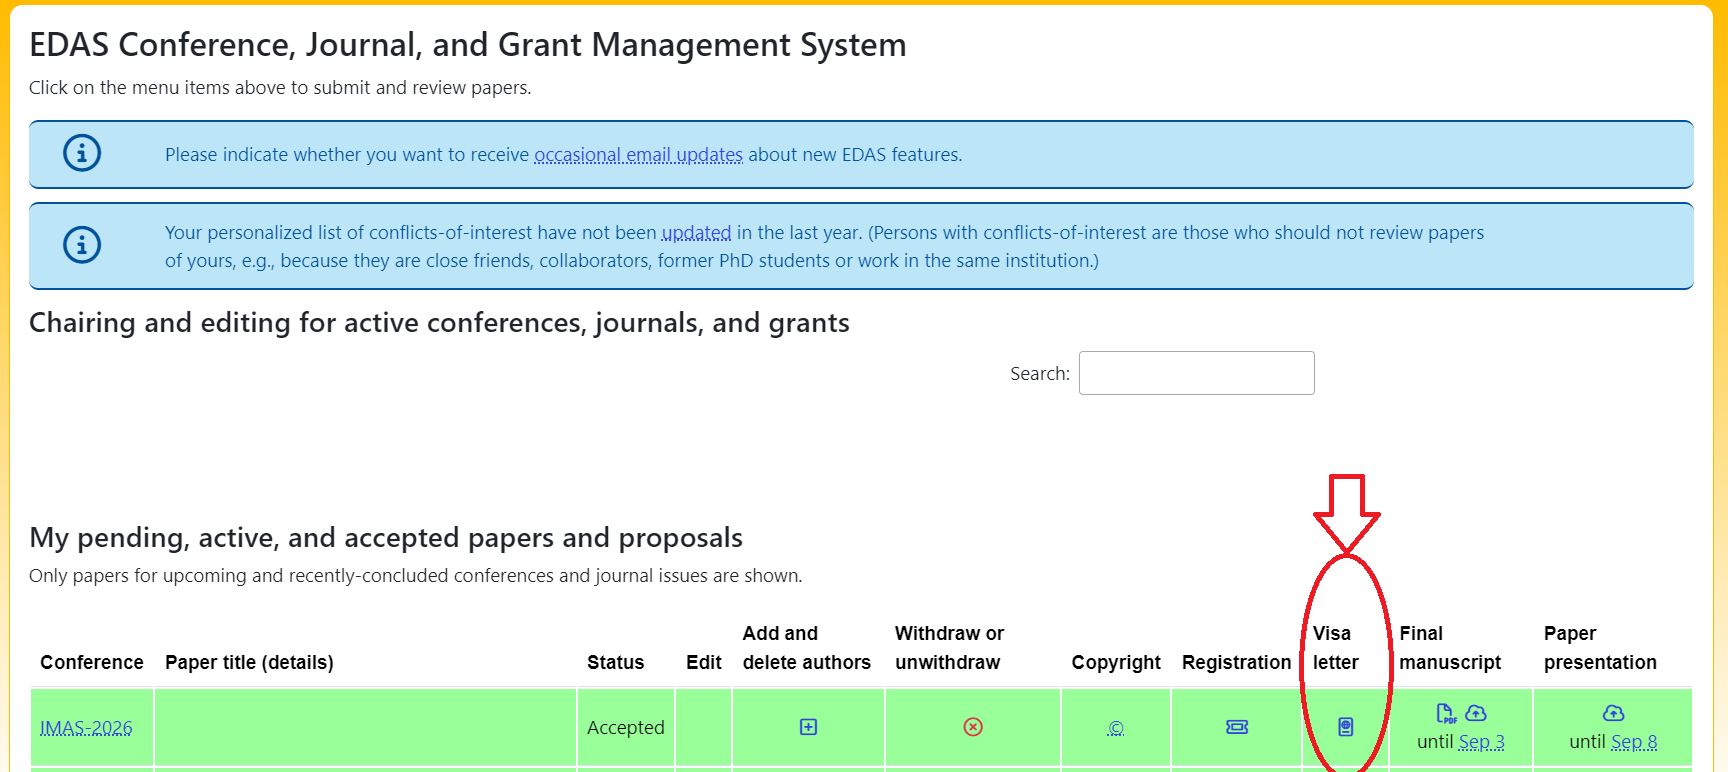The image size is (1728, 772).
Task: Open the copyright form icon
Action: coord(1116,728)
